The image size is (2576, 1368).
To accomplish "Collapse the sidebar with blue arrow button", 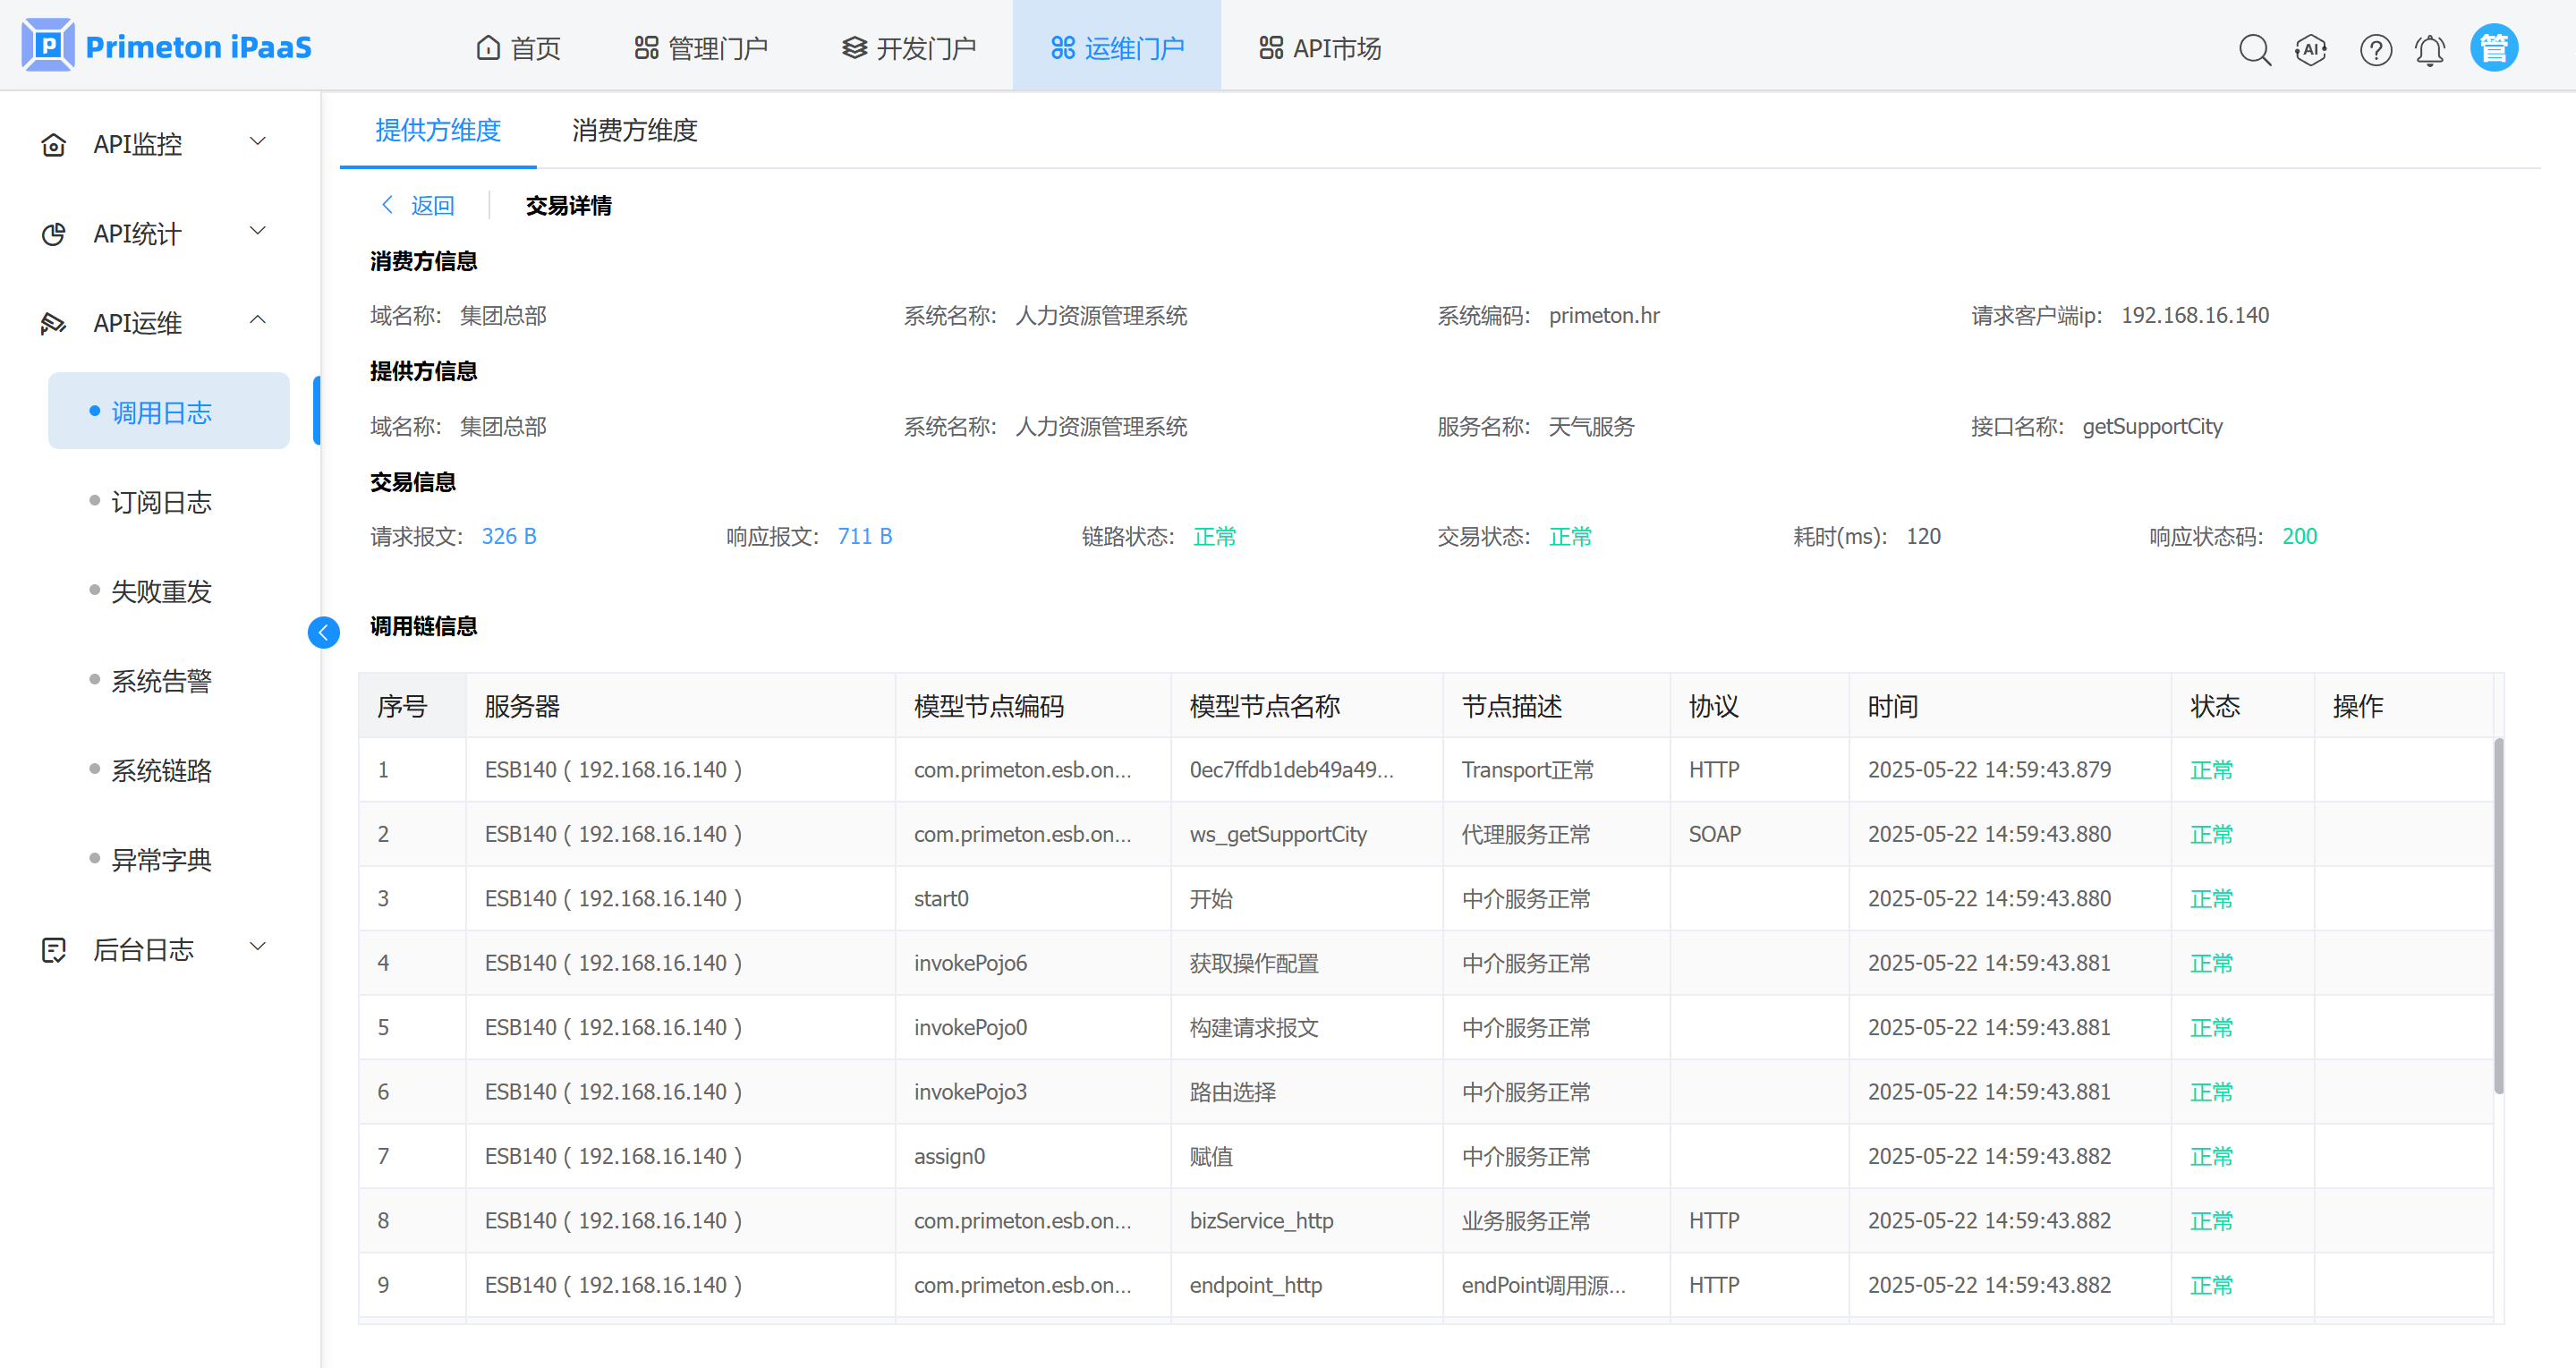I will click(x=323, y=632).
